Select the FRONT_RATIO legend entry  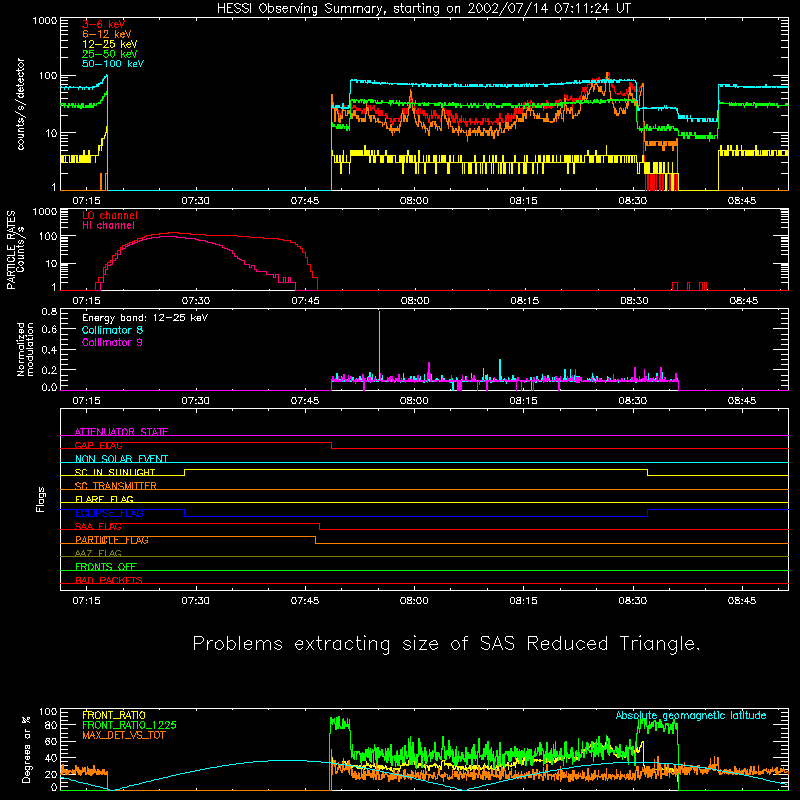[x=114, y=715]
